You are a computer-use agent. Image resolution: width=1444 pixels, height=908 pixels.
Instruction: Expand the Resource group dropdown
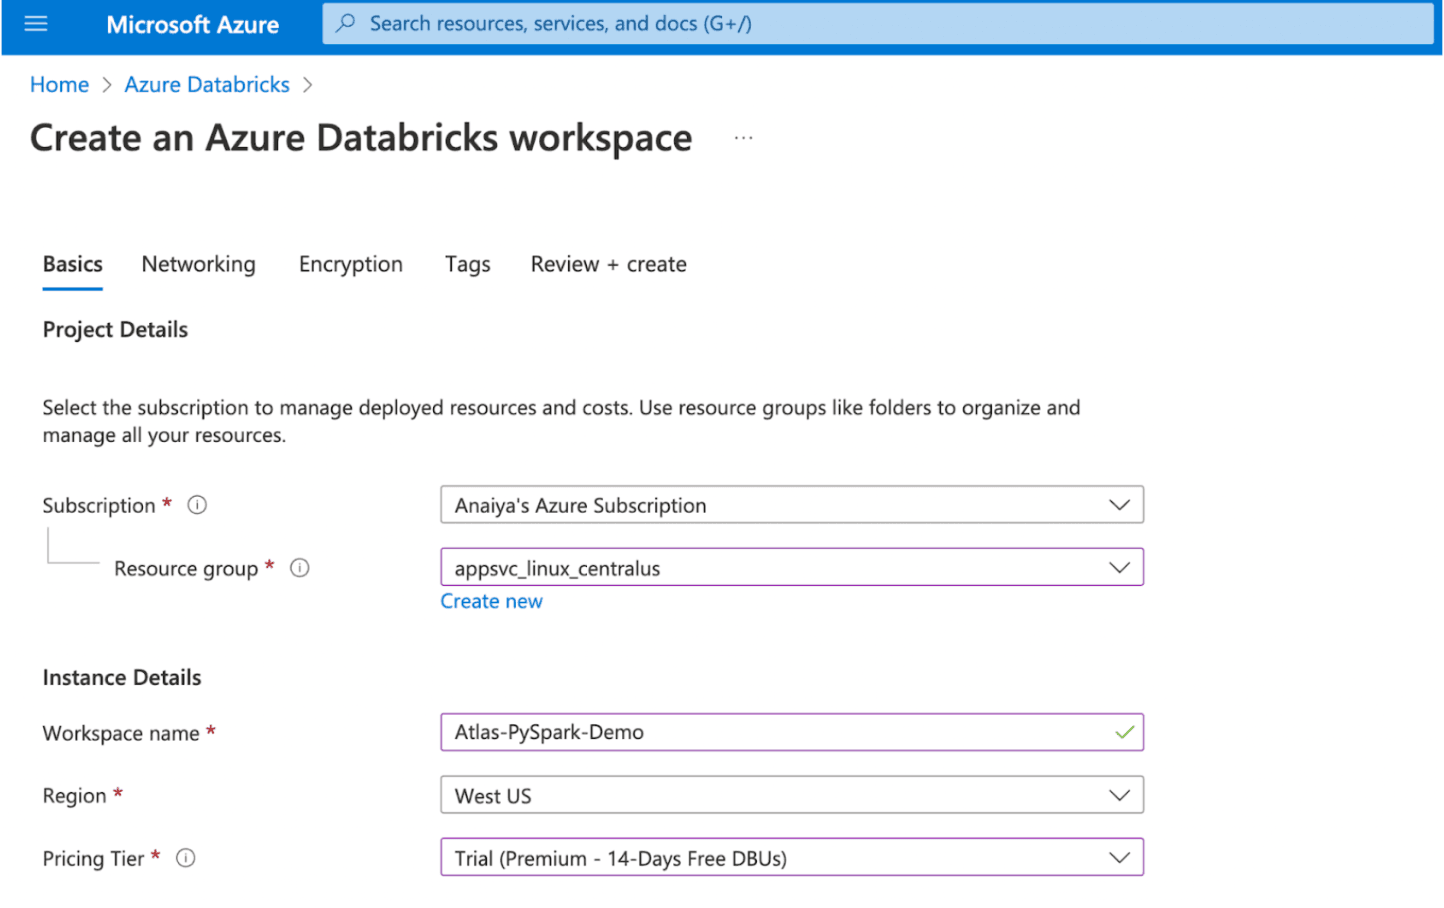[x=791, y=568]
